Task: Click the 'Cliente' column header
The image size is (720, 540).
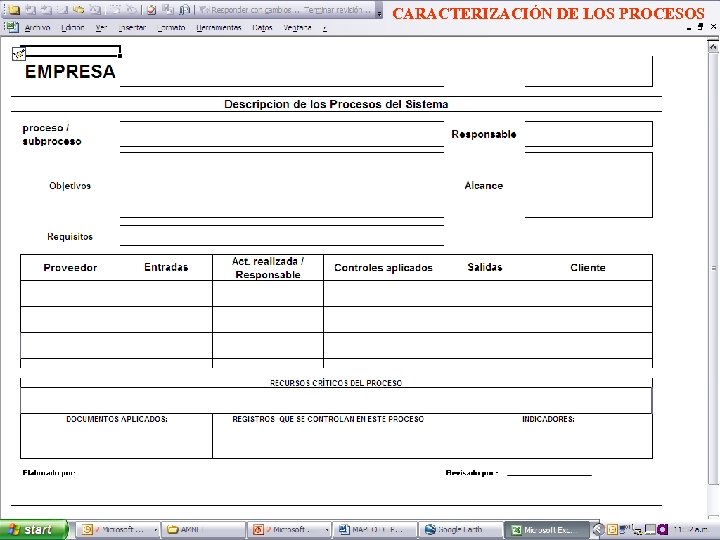Action: (x=588, y=268)
